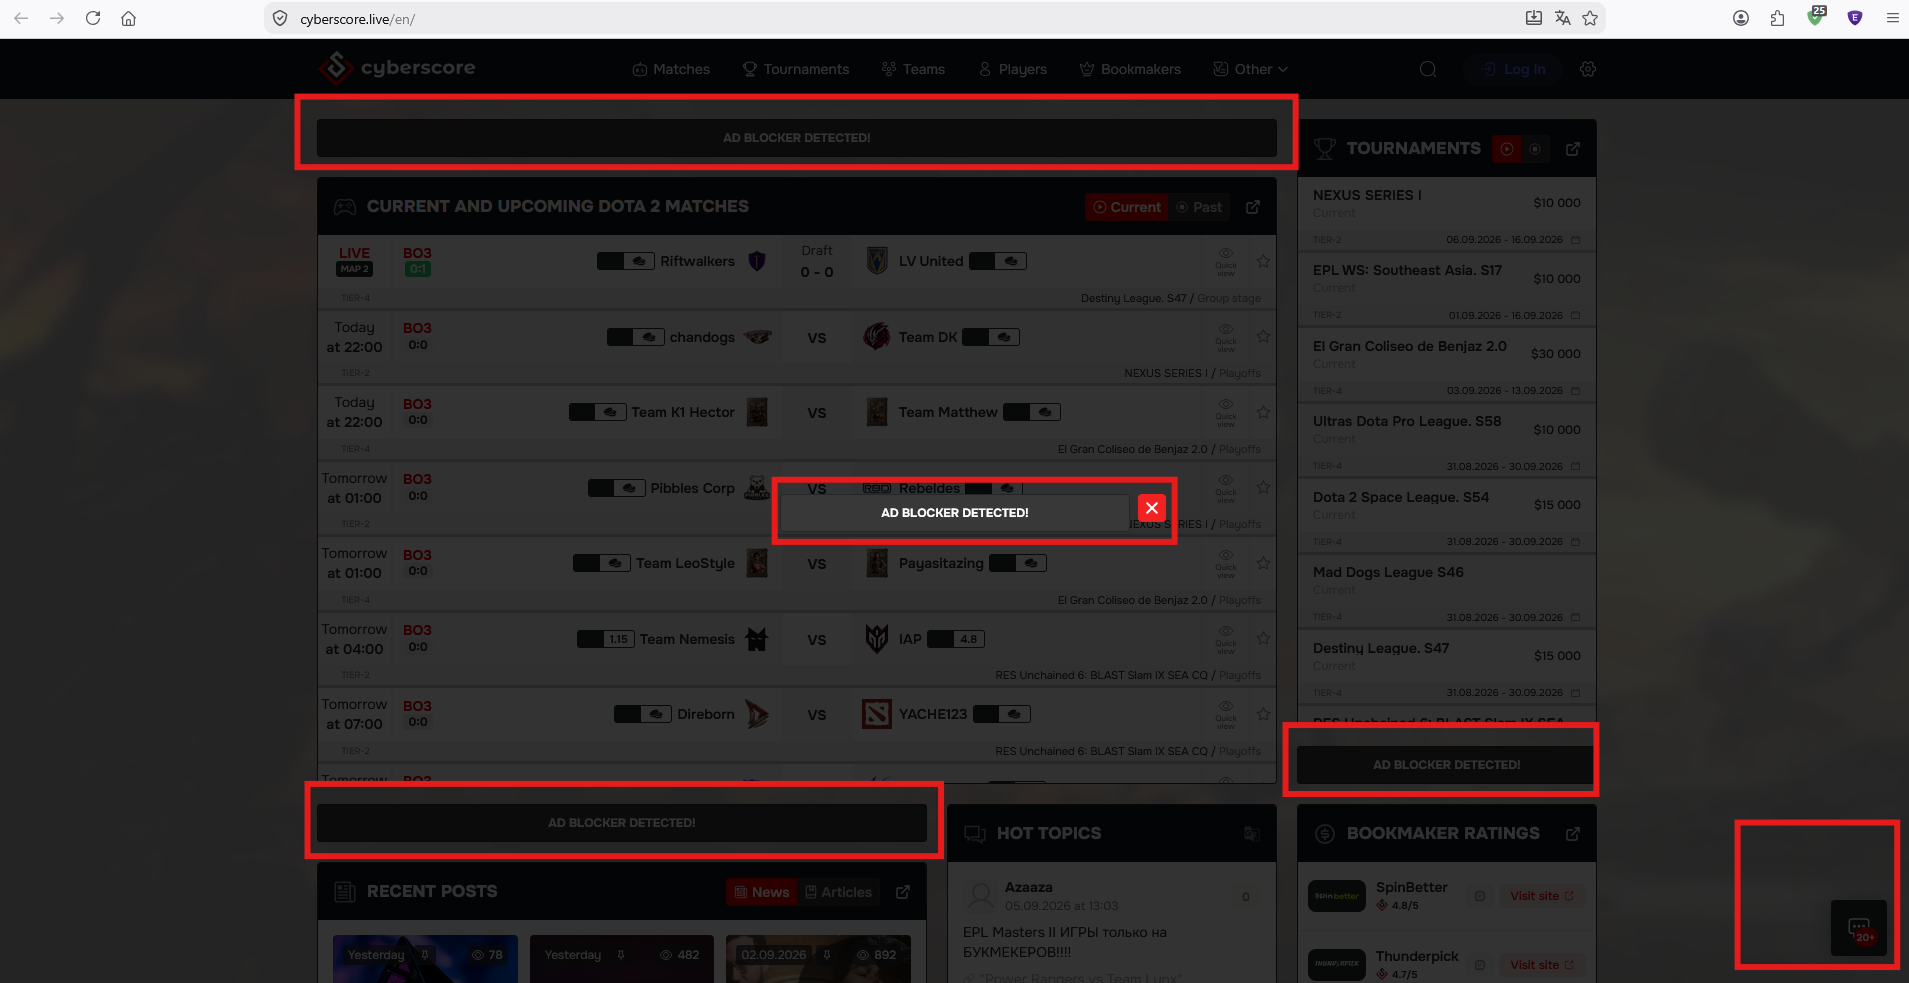Click the YACHE123 team logo

tap(877, 714)
